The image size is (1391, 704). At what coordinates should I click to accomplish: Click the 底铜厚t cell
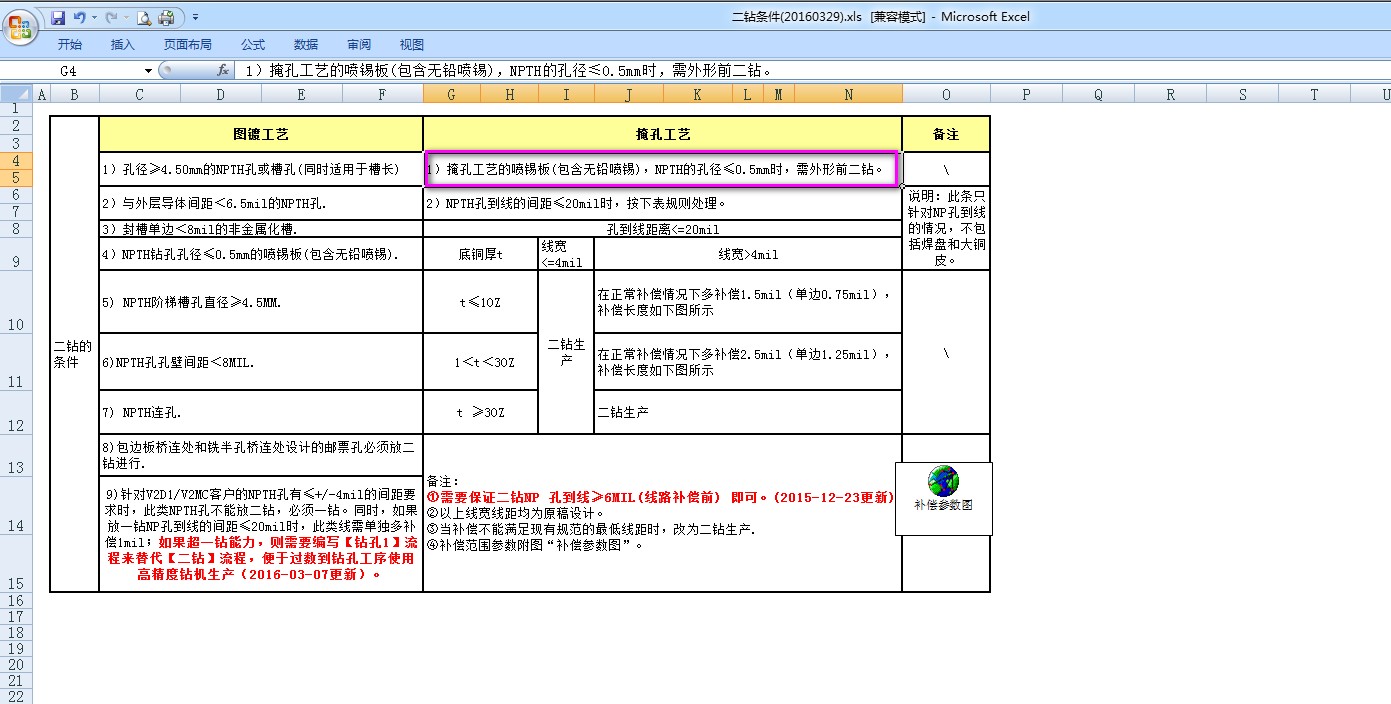(x=481, y=254)
